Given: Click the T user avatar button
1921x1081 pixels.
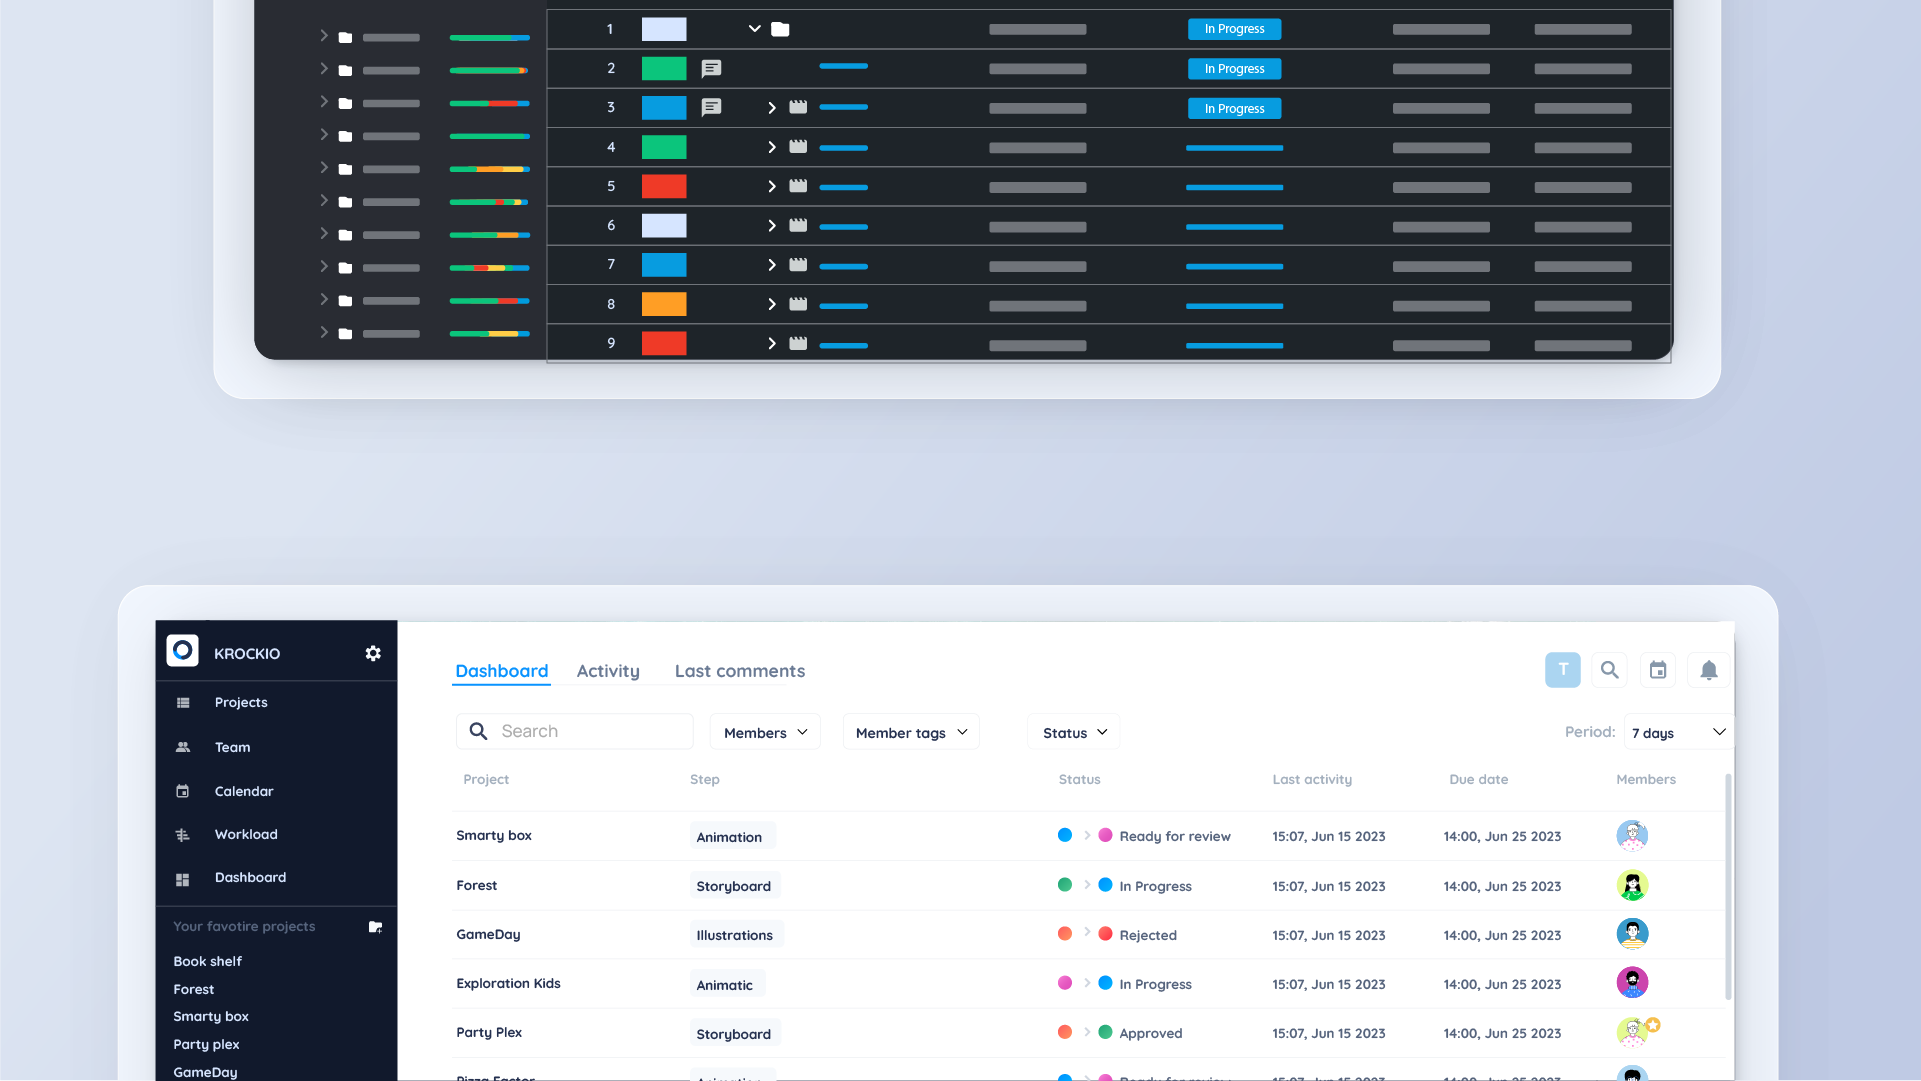Looking at the screenshot, I should click(1562, 670).
